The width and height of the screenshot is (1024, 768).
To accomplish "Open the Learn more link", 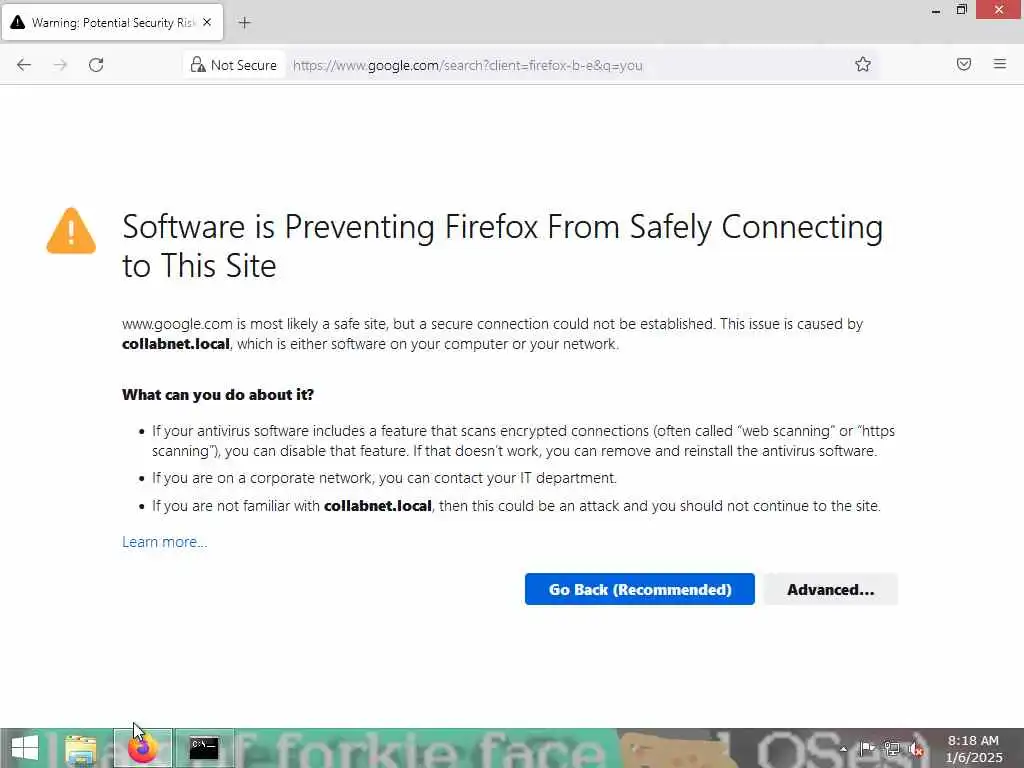I will [x=164, y=542].
